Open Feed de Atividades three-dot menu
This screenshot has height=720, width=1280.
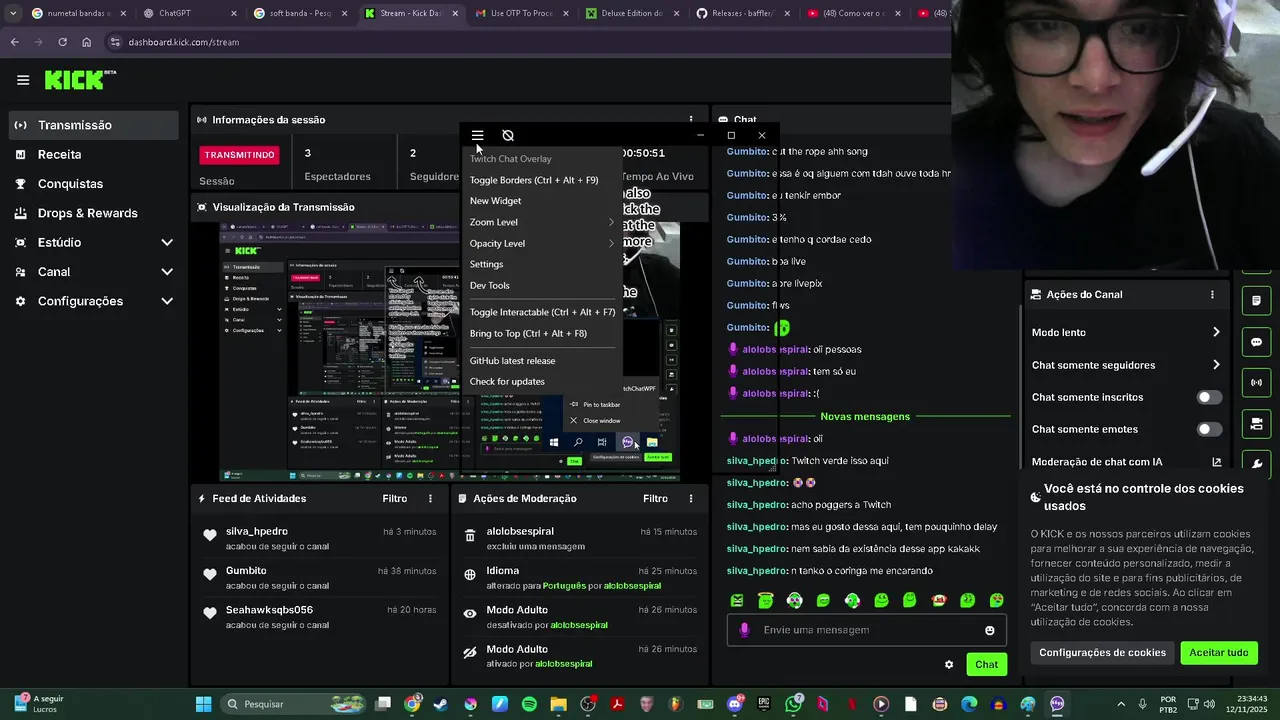click(431, 498)
